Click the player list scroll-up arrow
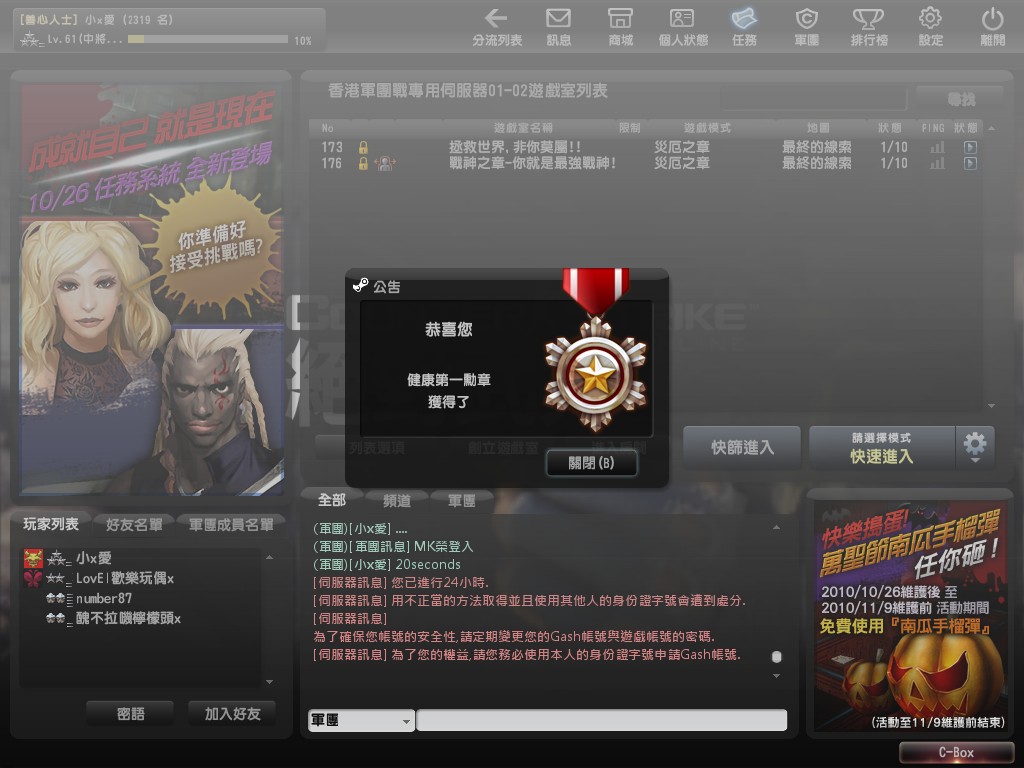The height and width of the screenshot is (768, 1024). 270,557
